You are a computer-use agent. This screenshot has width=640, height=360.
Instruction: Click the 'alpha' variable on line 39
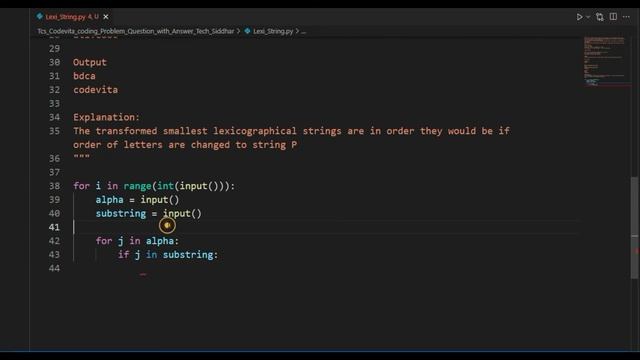109,200
